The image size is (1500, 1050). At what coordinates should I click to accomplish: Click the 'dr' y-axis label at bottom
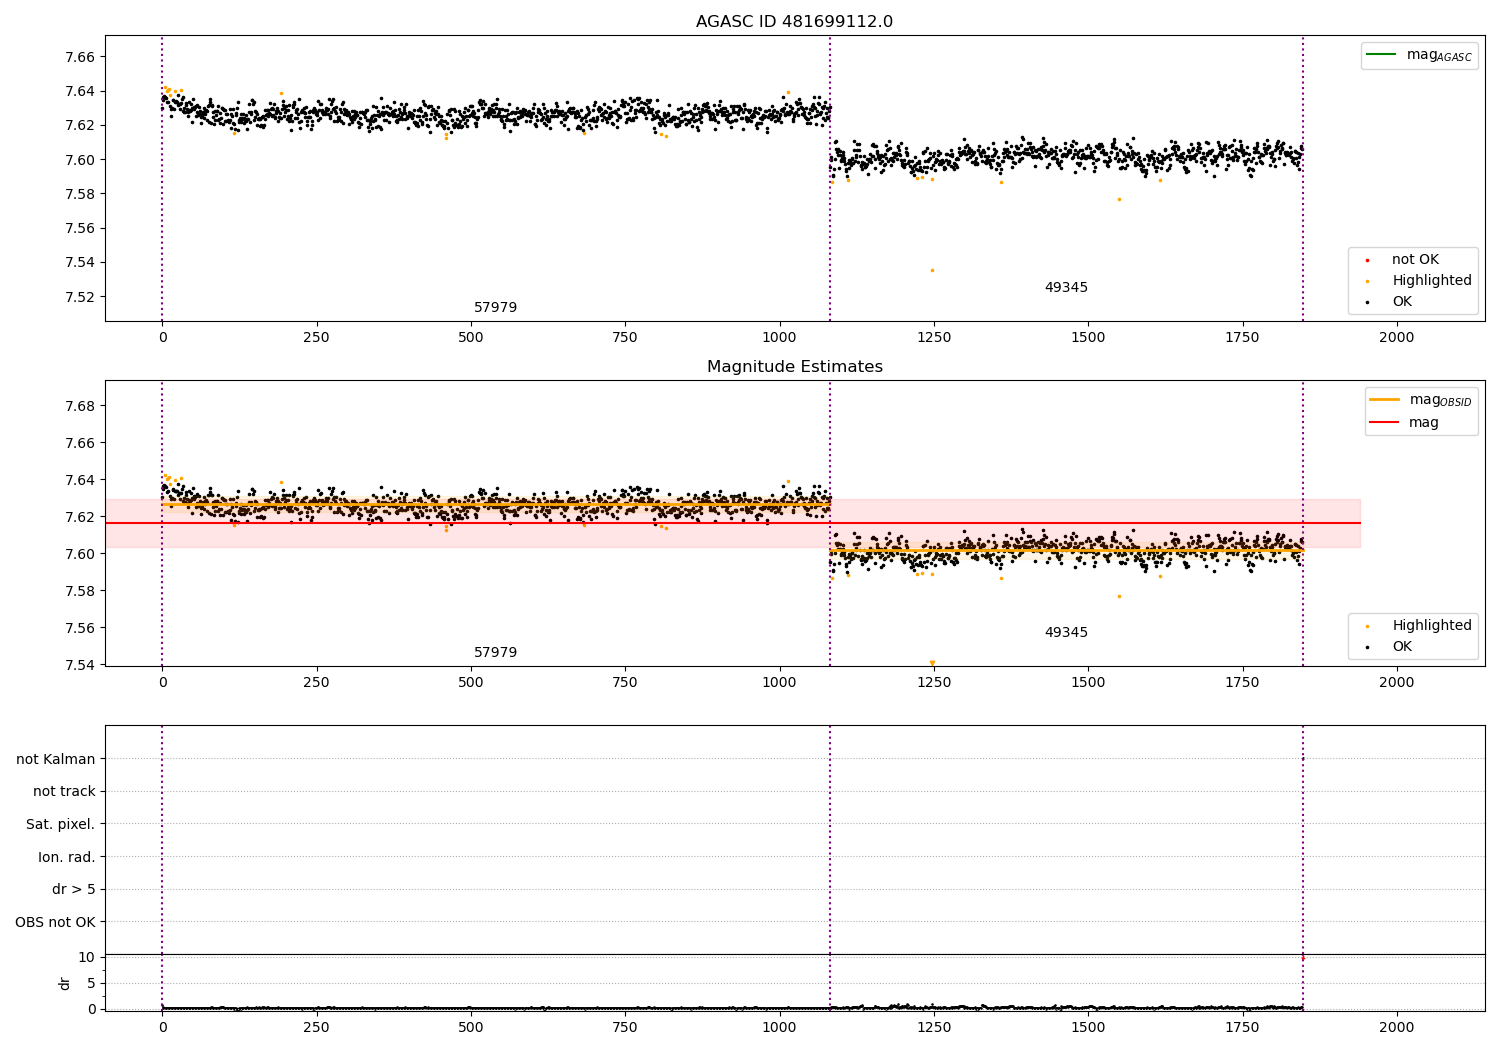[65, 983]
